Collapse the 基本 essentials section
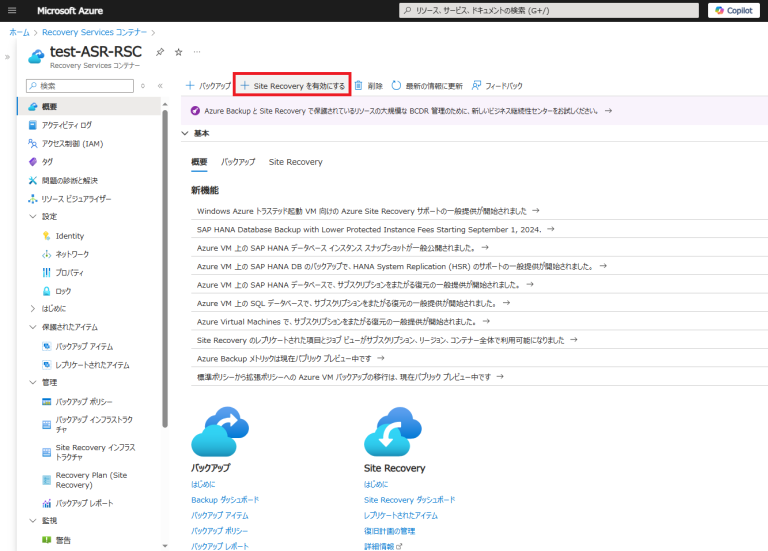768x551 pixels. tap(185, 132)
